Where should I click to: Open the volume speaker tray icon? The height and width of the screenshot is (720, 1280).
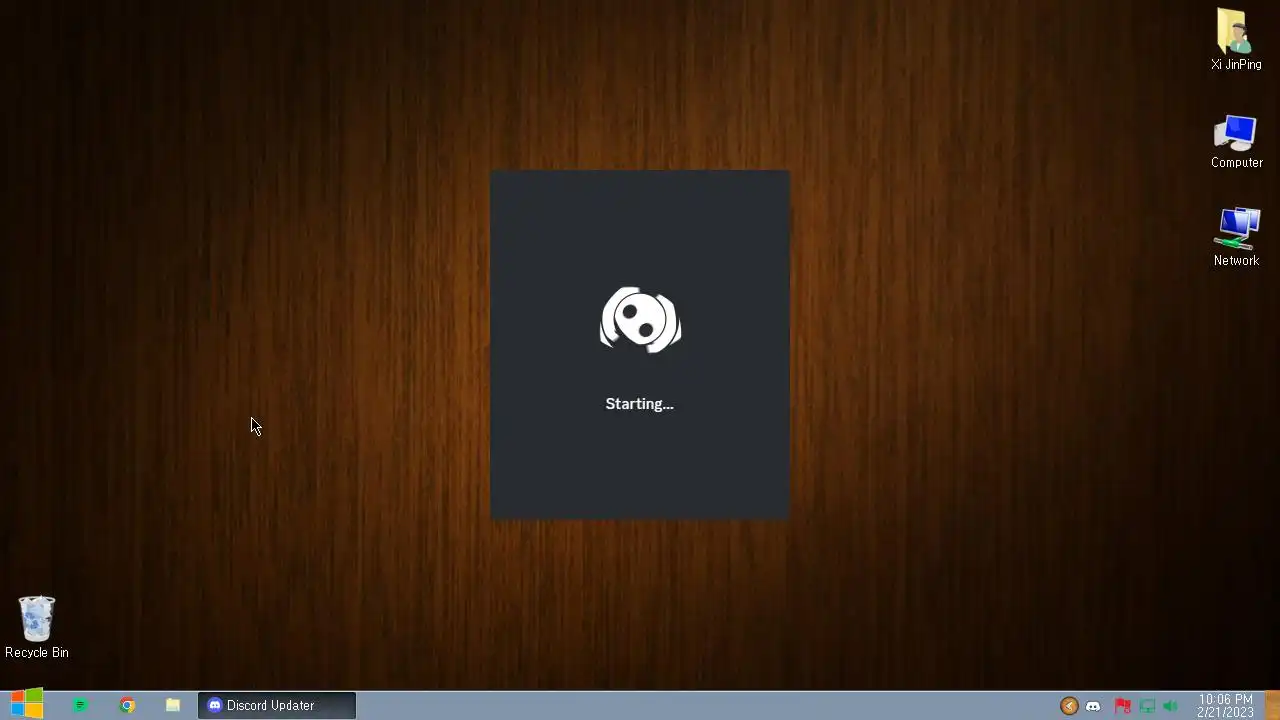[1171, 706]
